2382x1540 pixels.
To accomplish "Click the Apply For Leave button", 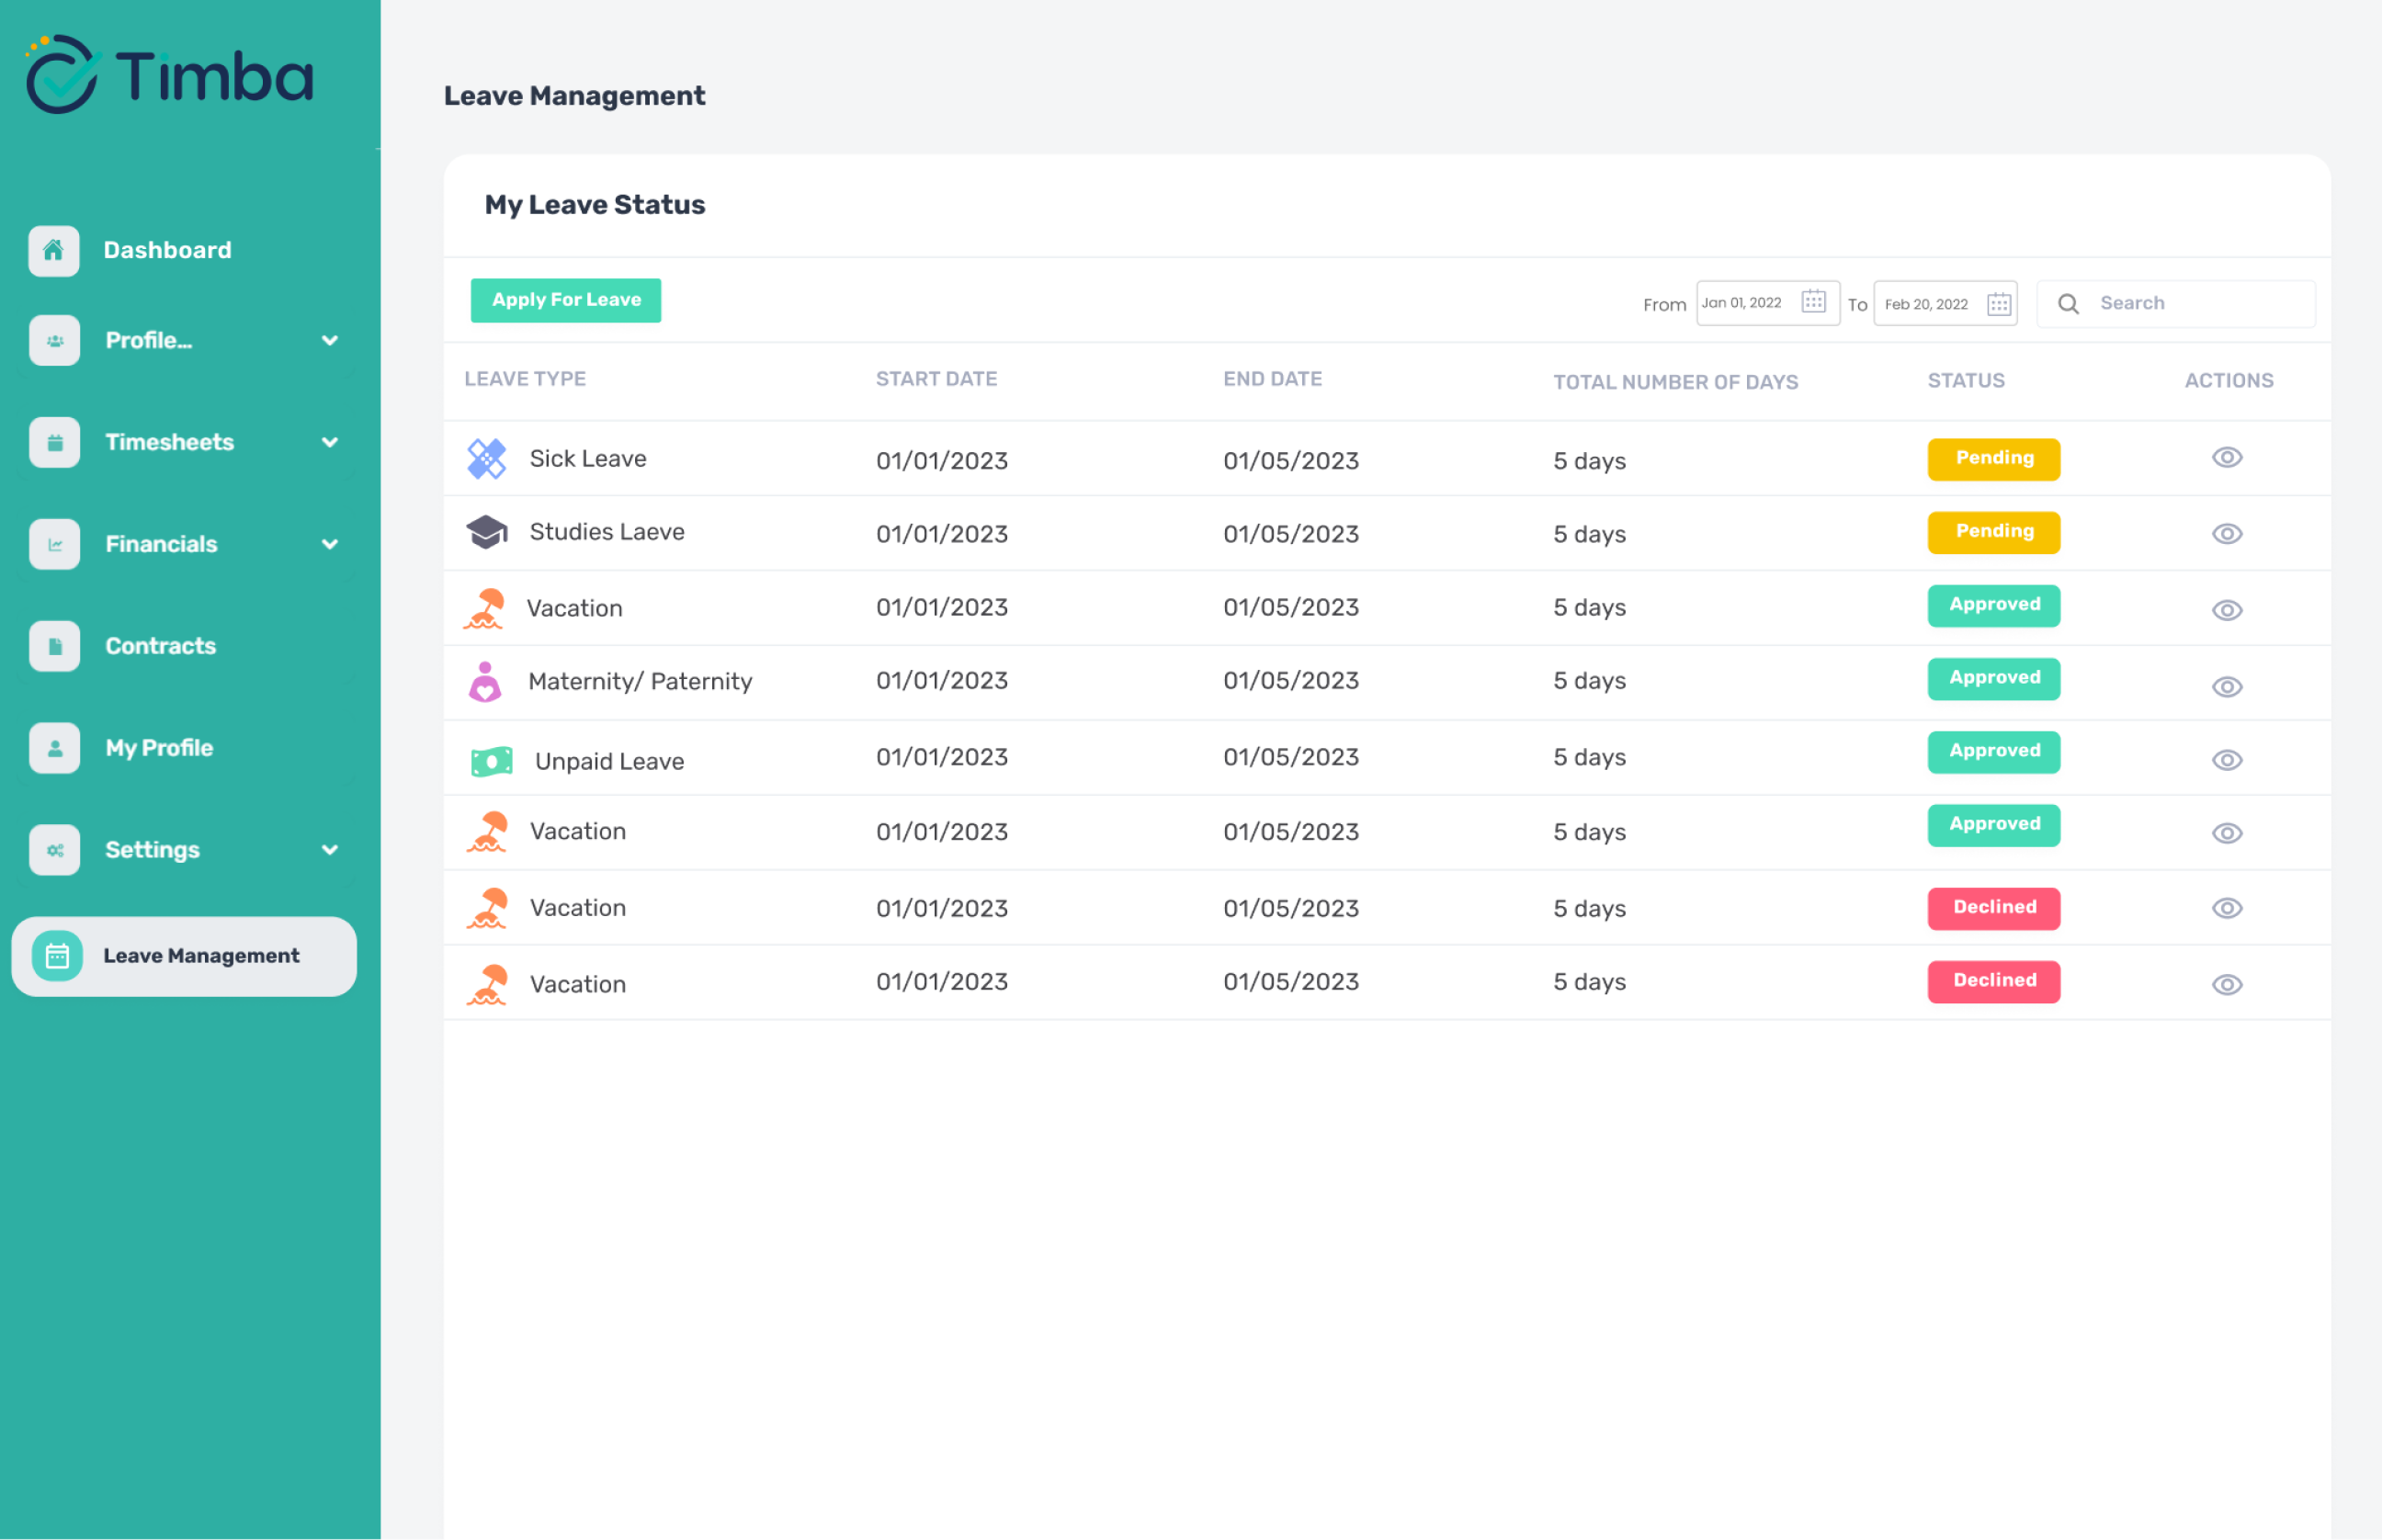I will (x=565, y=300).
